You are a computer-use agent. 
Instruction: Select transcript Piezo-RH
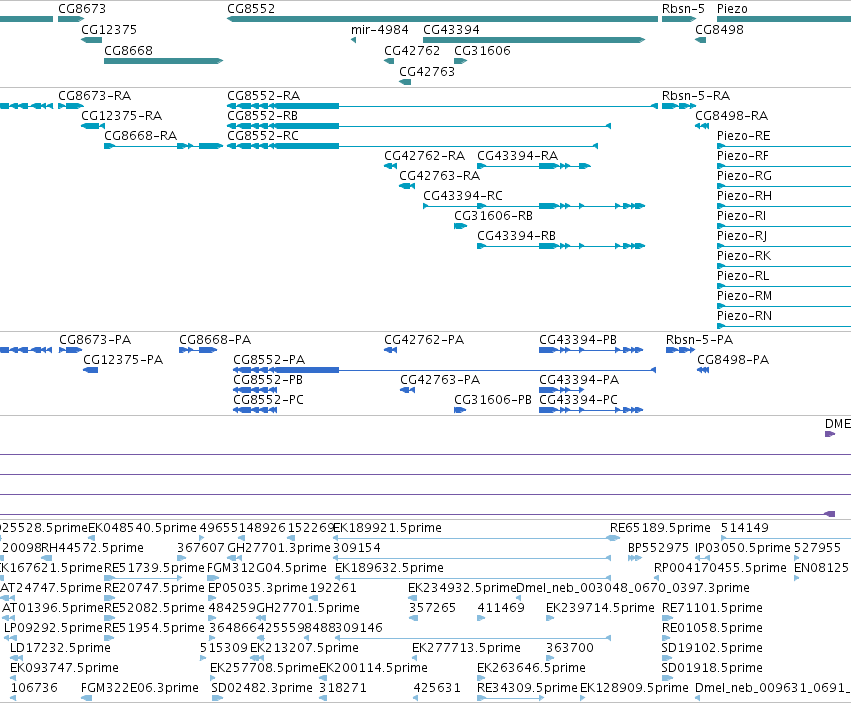click(744, 195)
